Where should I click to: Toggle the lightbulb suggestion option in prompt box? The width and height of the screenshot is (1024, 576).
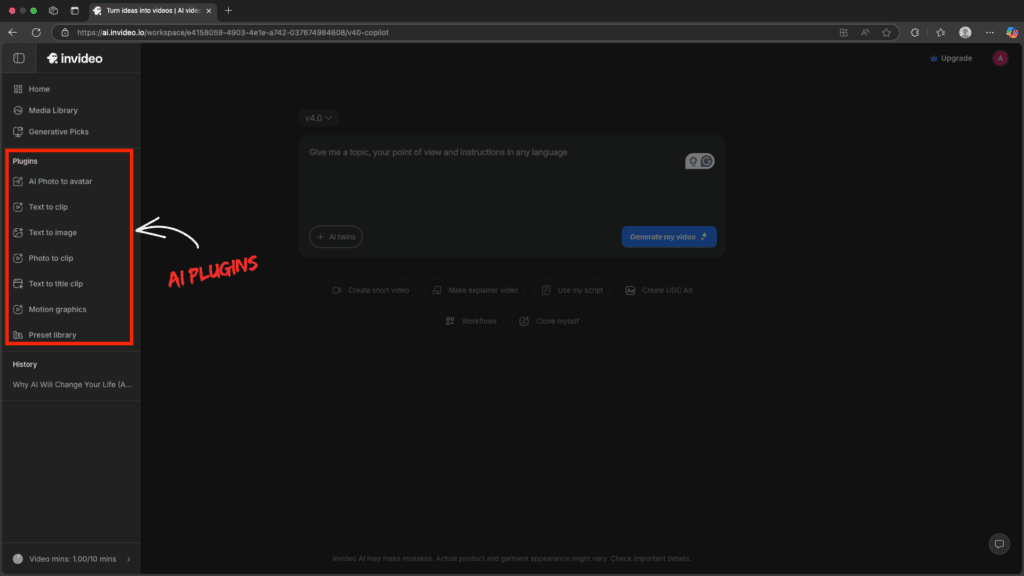click(x=693, y=160)
